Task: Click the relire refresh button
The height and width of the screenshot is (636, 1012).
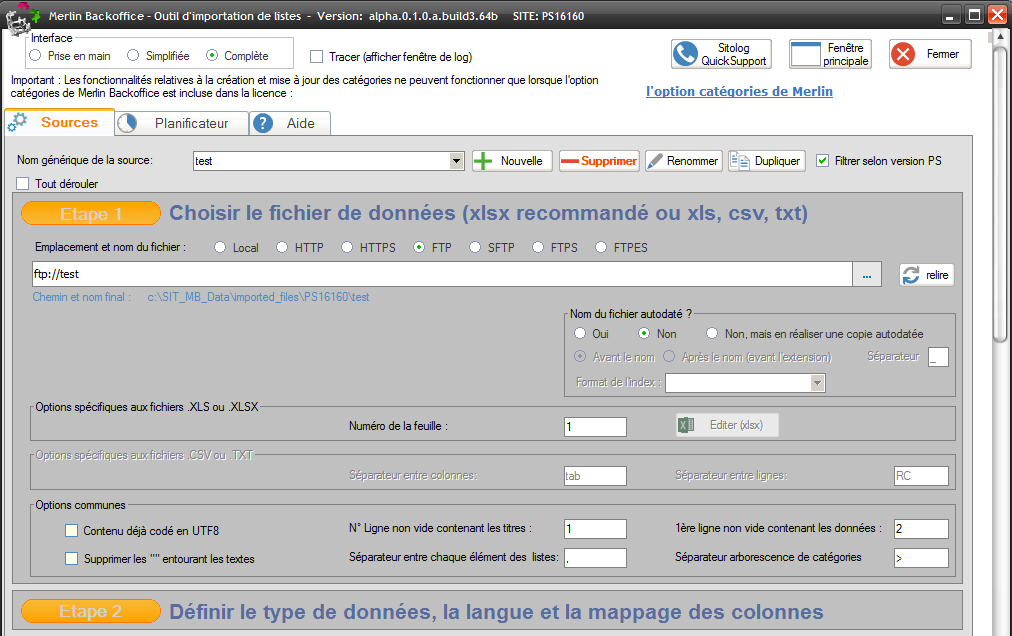Action: click(x=926, y=275)
